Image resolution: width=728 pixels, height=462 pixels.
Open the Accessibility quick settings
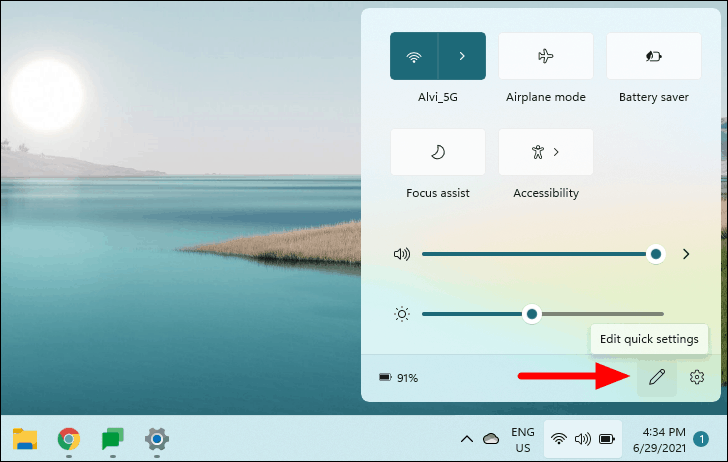click(x=546, y=152)
